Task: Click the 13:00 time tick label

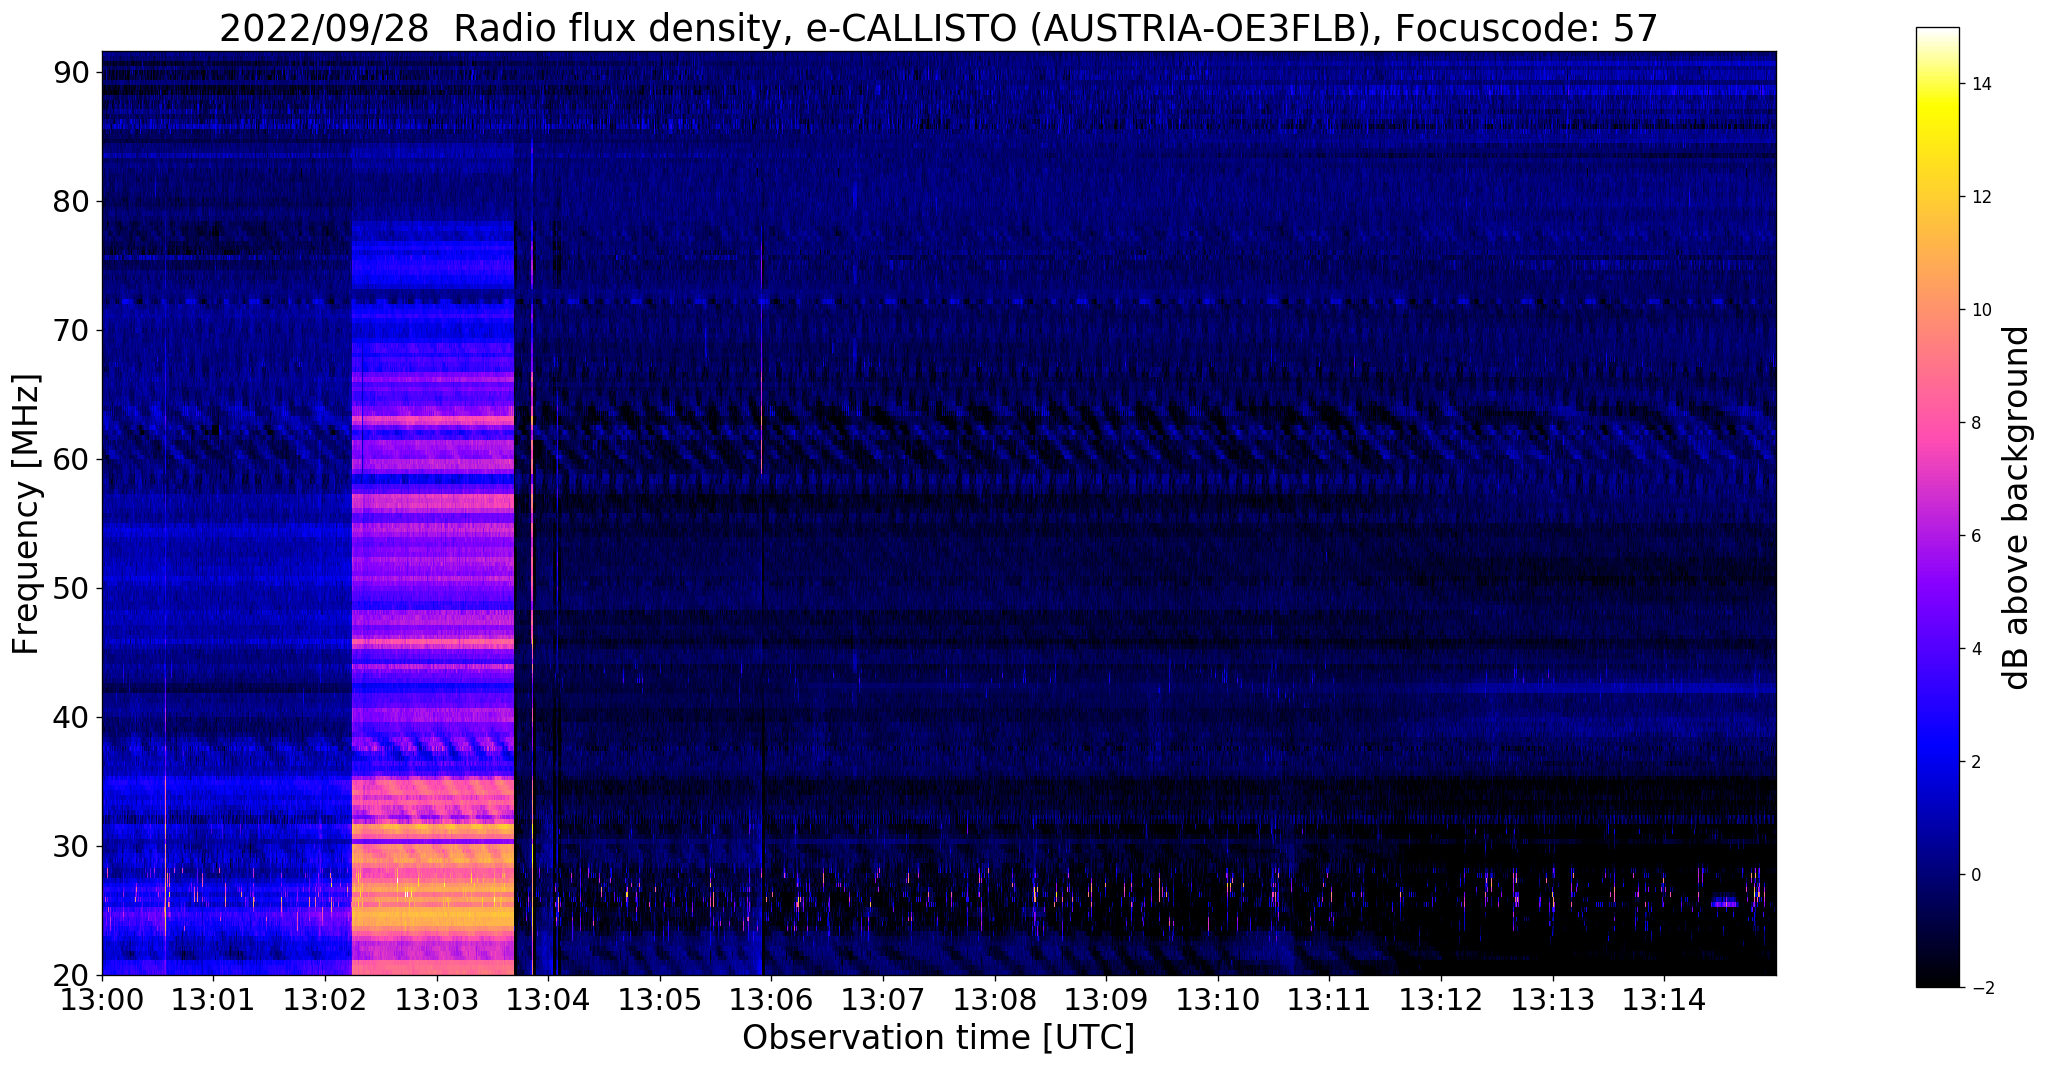Action: click(x=102, y=998)
